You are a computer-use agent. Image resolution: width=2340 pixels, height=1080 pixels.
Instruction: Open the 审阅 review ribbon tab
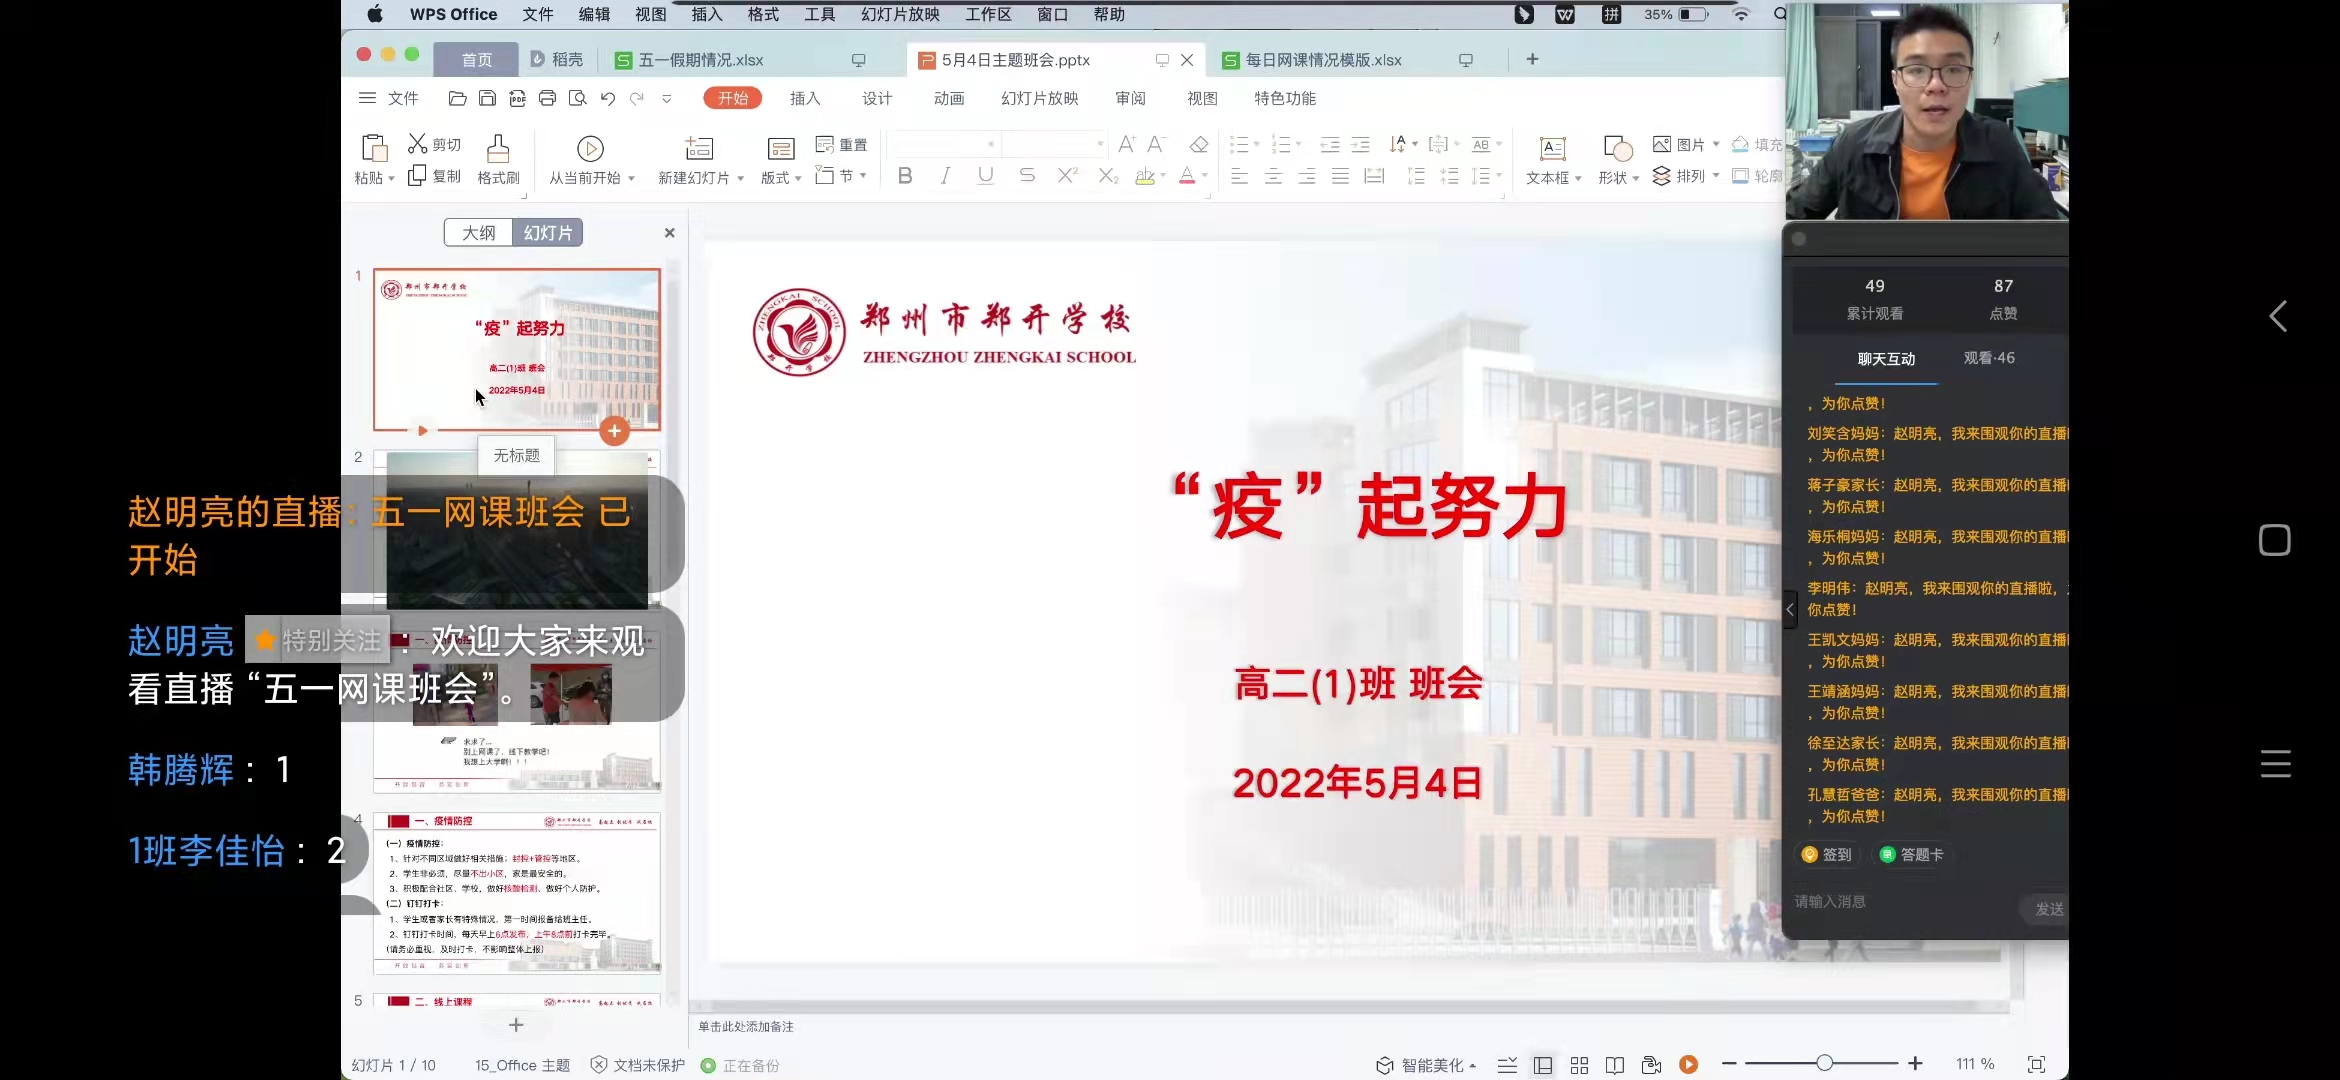(x=1130, y=98)
